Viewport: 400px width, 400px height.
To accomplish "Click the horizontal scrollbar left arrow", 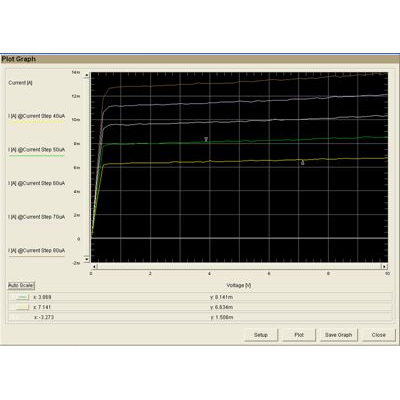I will point(94,267).
